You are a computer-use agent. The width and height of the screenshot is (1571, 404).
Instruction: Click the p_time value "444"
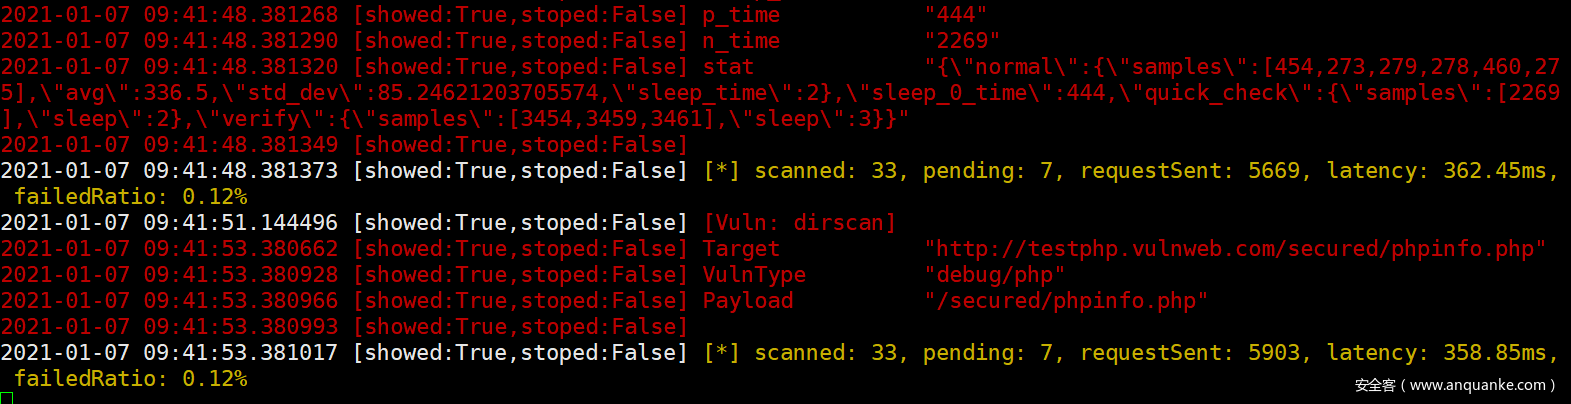[x=956, y=15]
